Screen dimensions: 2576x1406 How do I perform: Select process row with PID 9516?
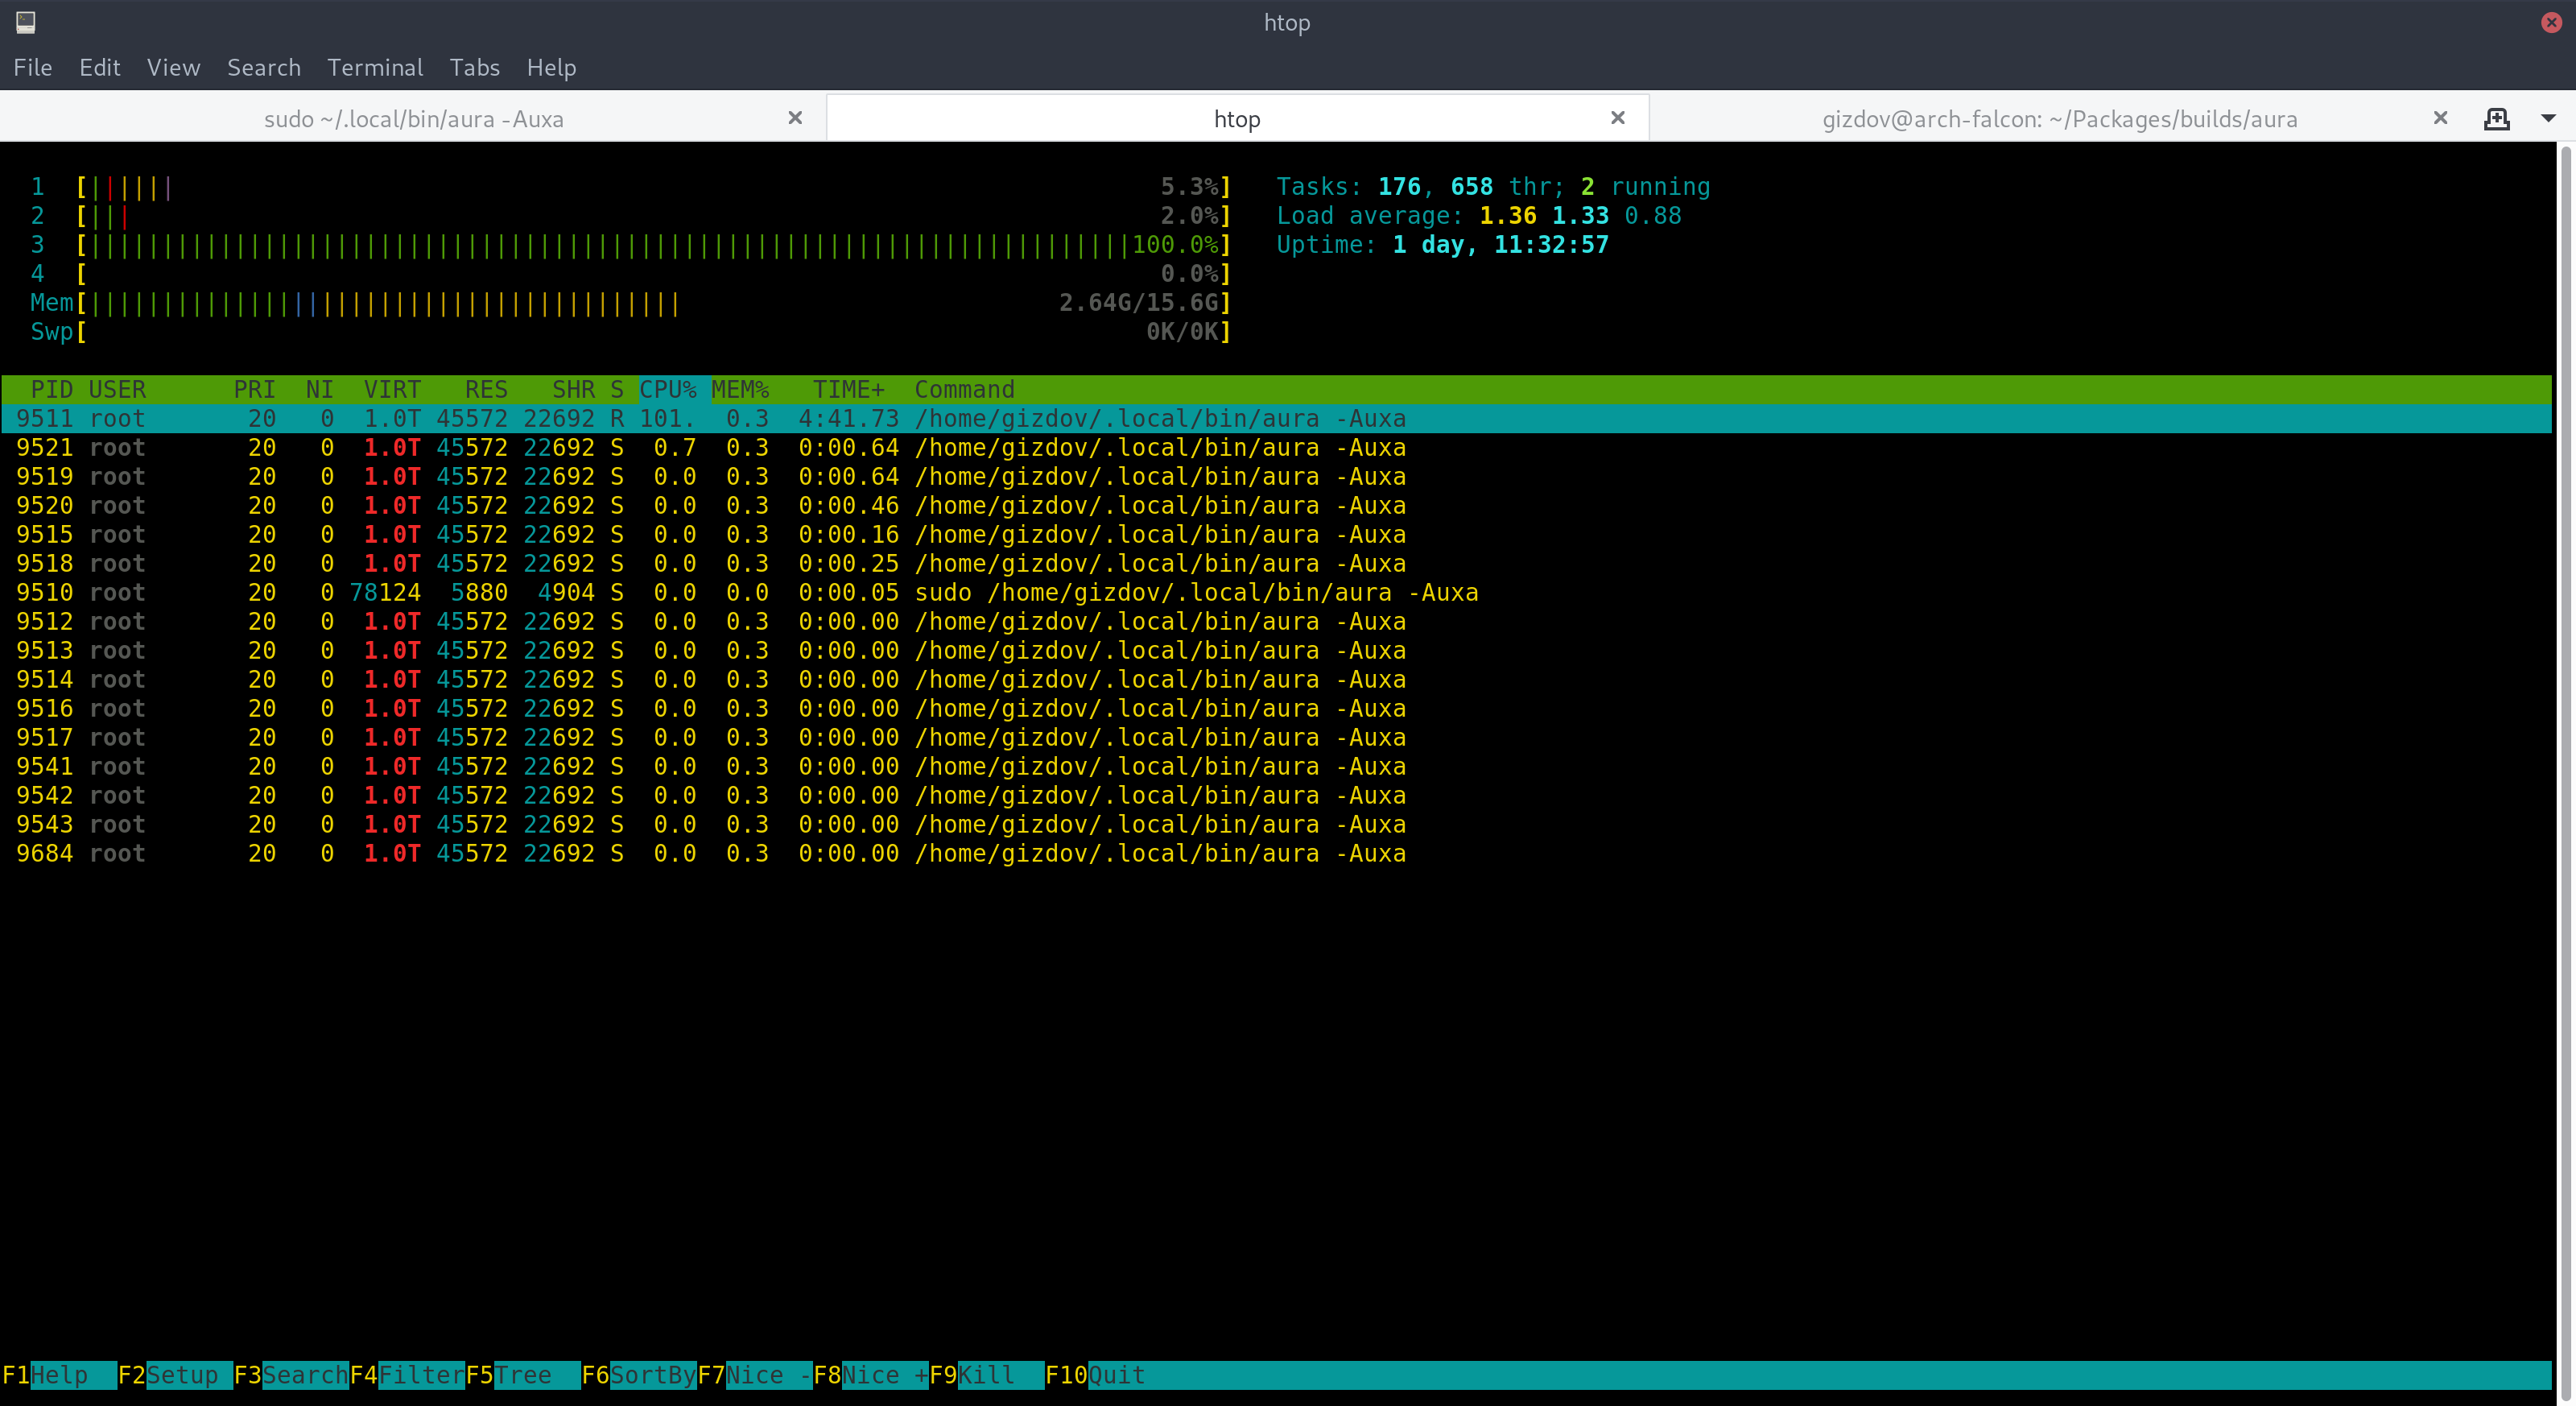click(x=1276, y=708)
